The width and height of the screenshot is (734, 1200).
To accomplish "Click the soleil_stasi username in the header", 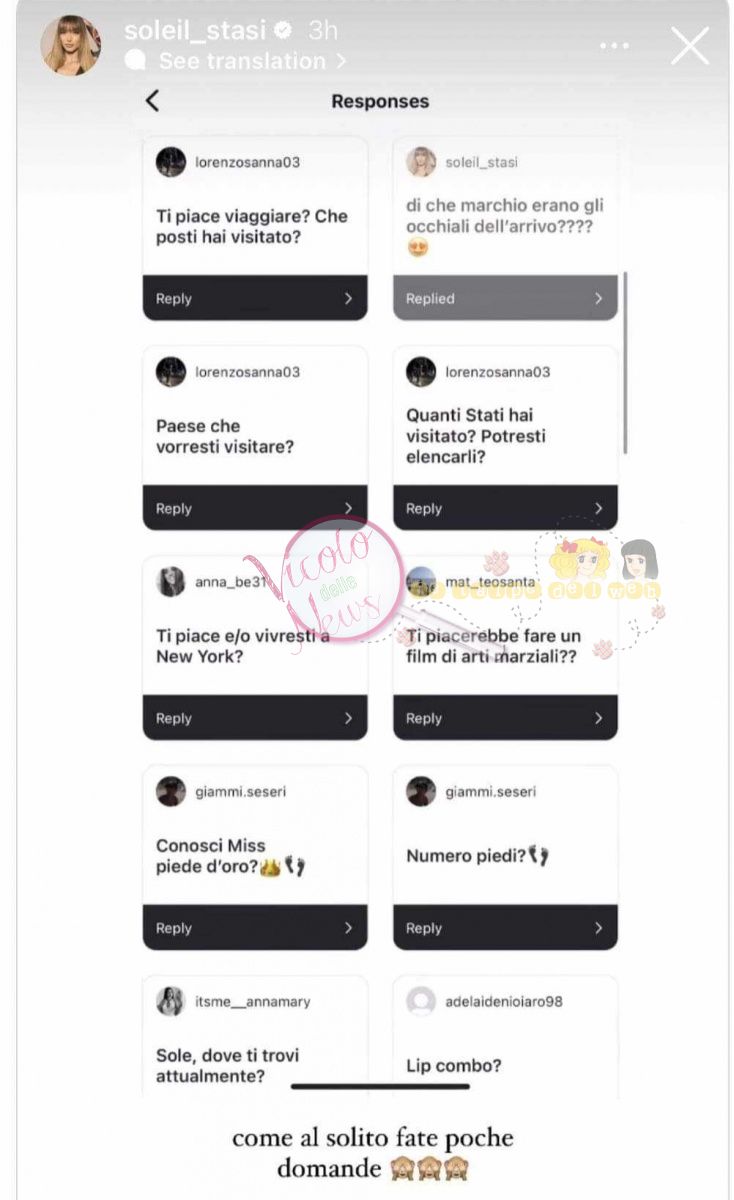I will pos(196,31).
